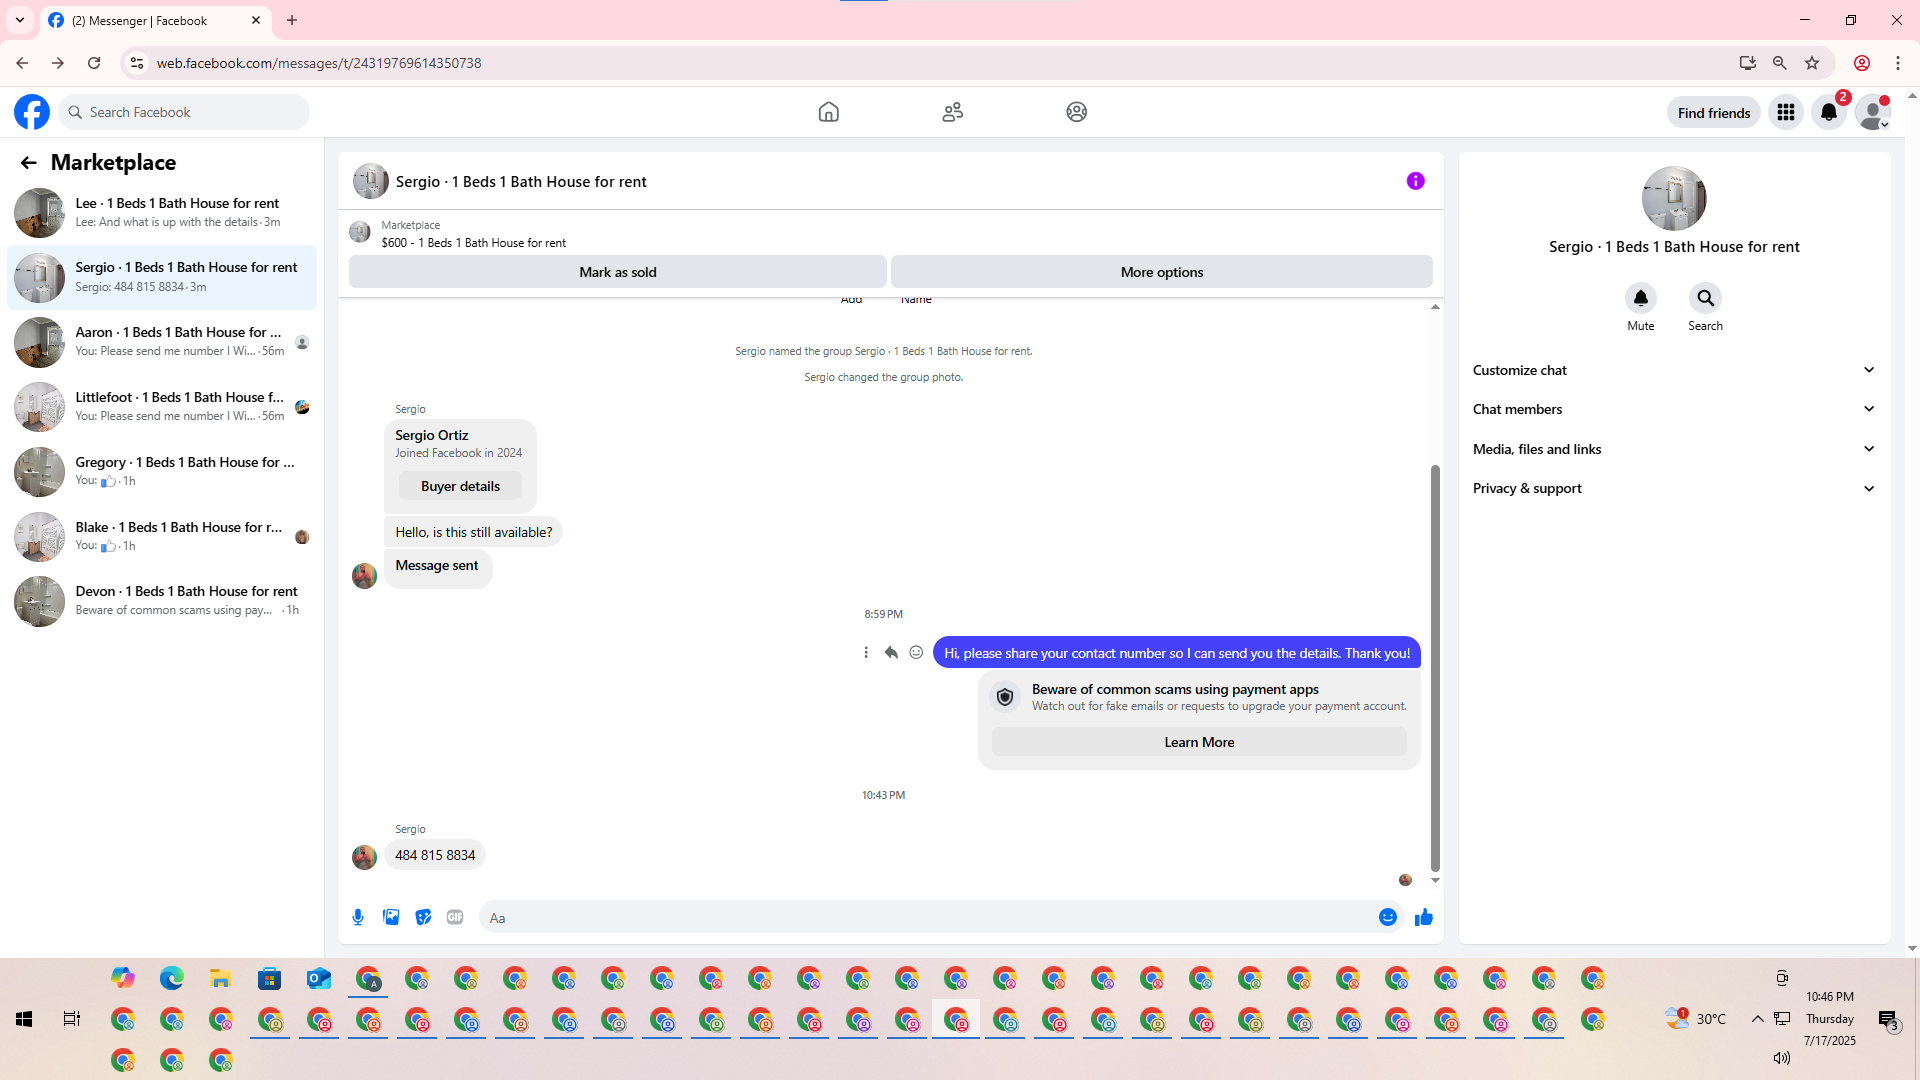
Task: Open Devon's house for rent conversation
Action: coord(162,601)
